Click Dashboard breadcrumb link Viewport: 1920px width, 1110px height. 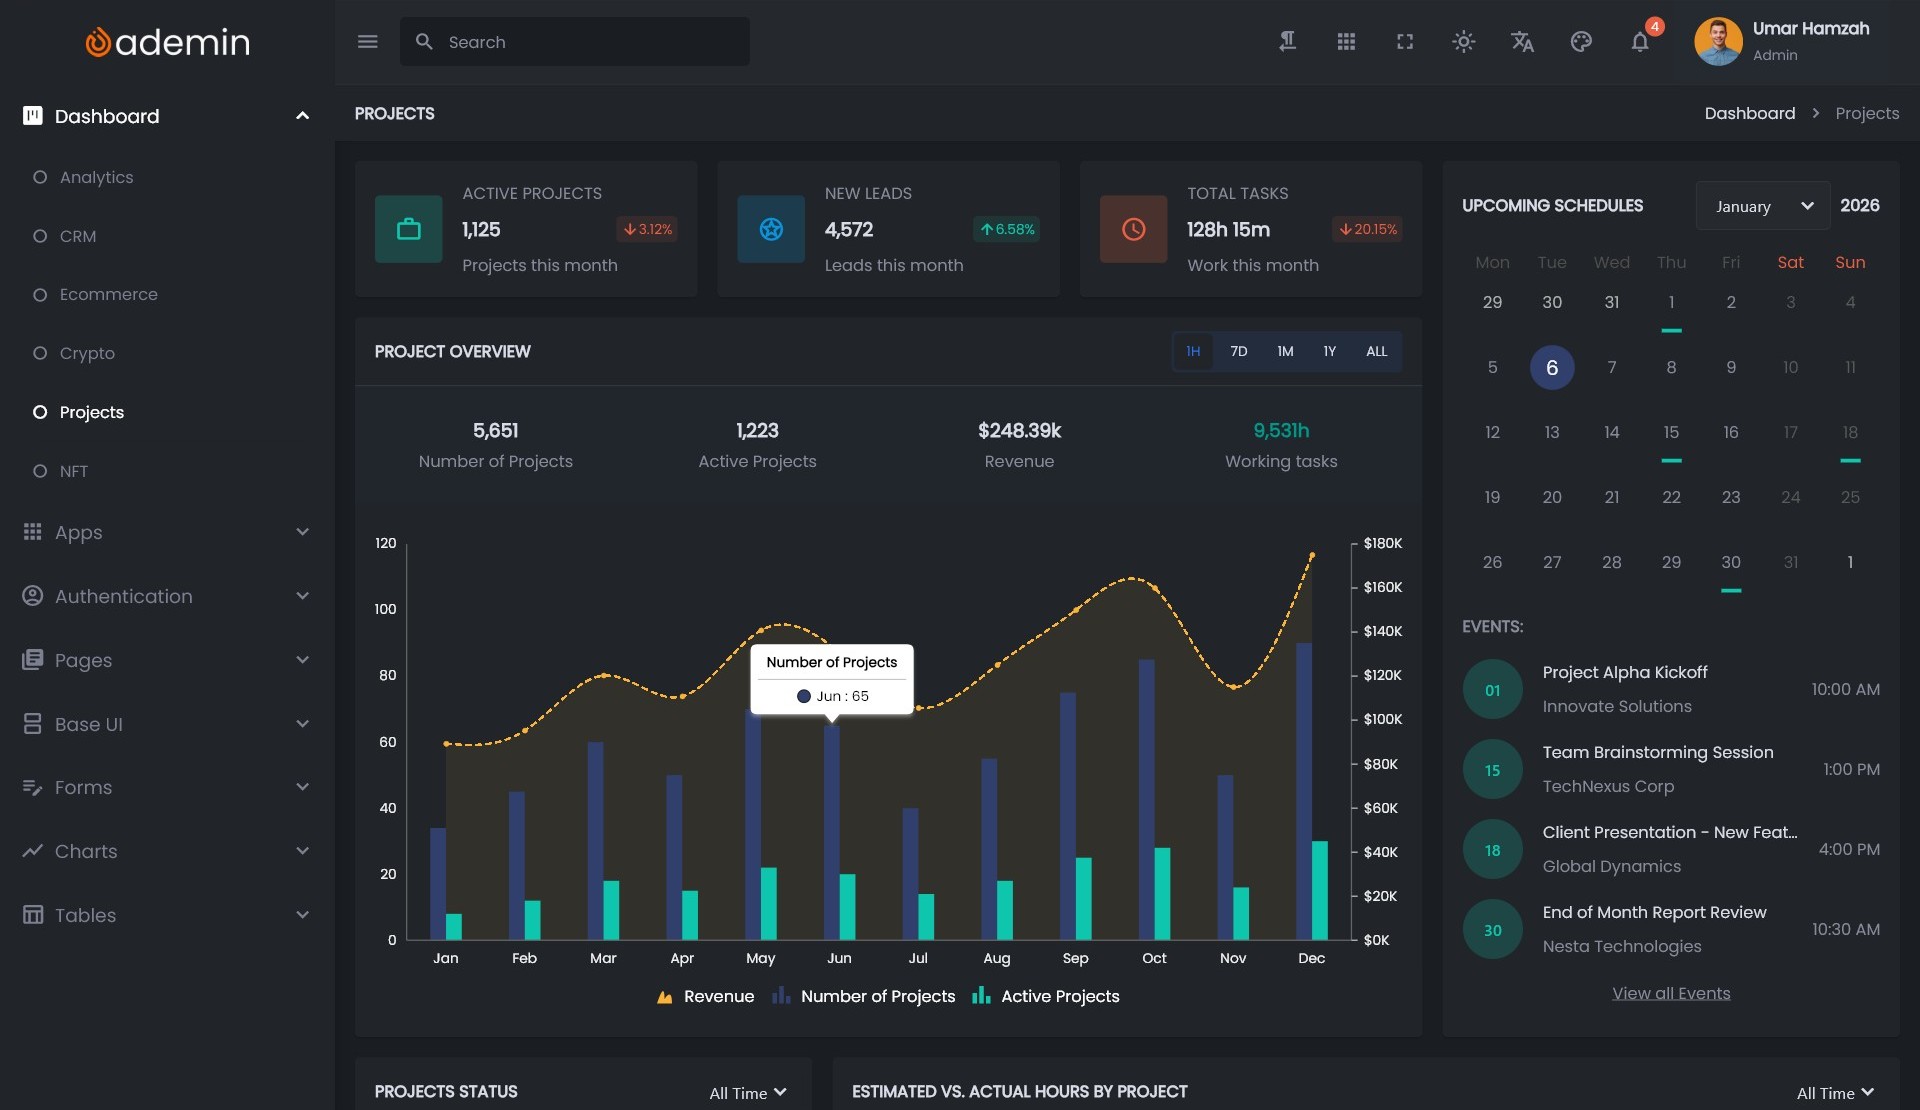click(x=1749, y=114)
